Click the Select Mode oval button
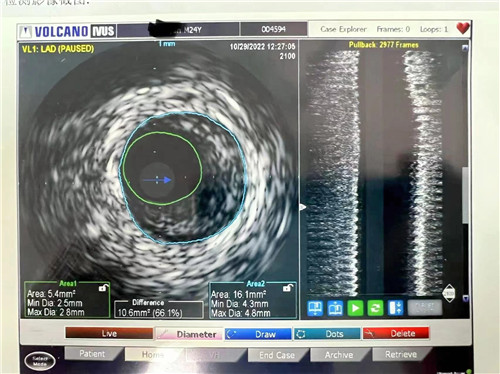 tap(40, 361)
